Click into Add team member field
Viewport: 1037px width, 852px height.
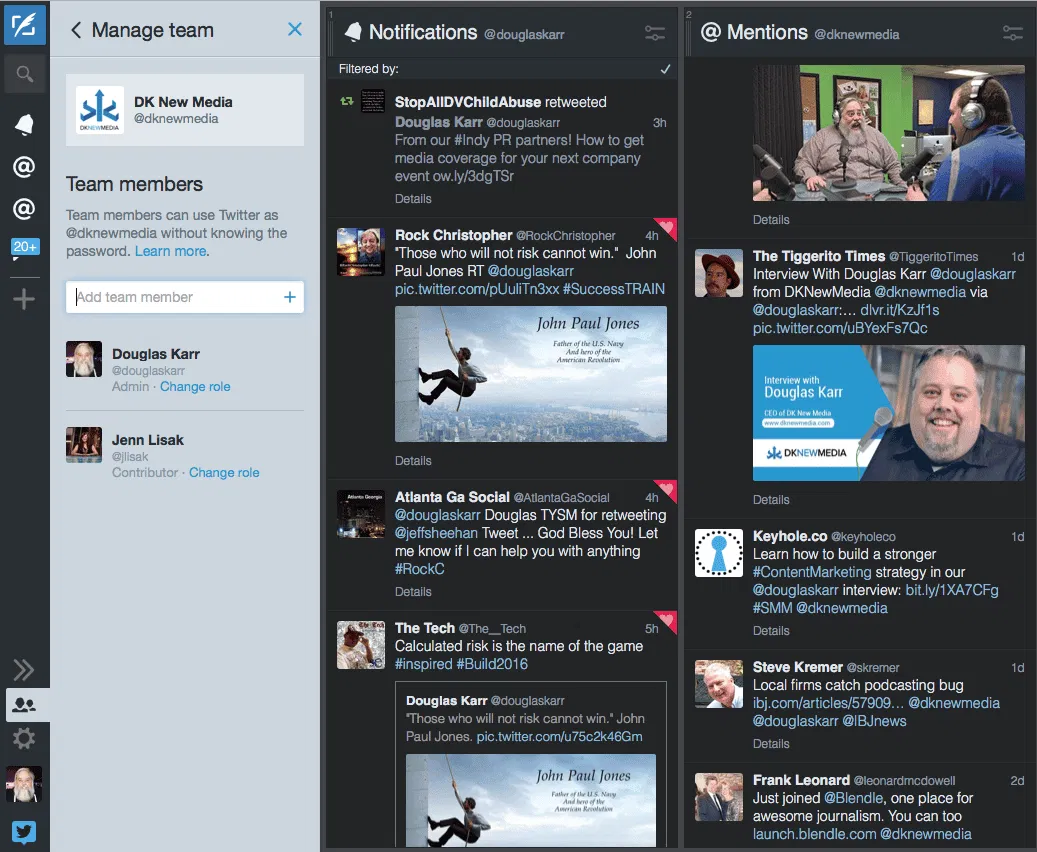click(175, 297)
